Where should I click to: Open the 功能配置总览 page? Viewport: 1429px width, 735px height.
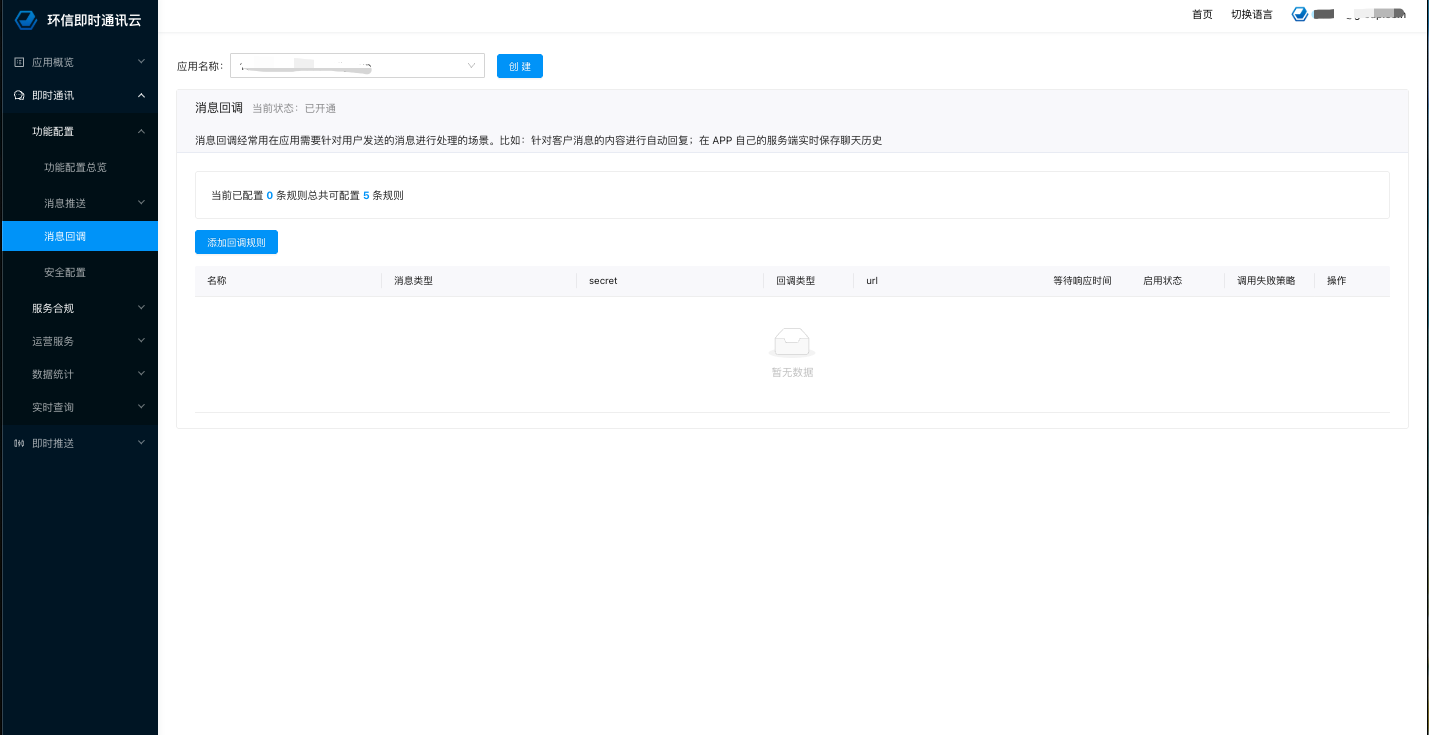[75, 167]
